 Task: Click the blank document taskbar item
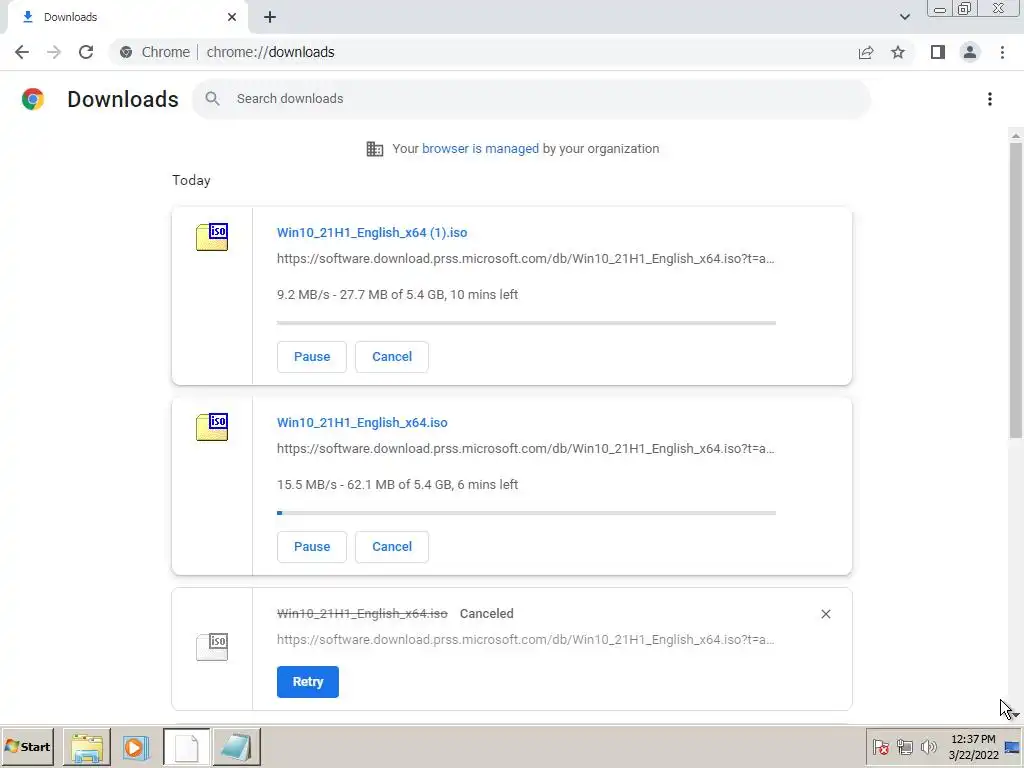[x=186, y=747]
